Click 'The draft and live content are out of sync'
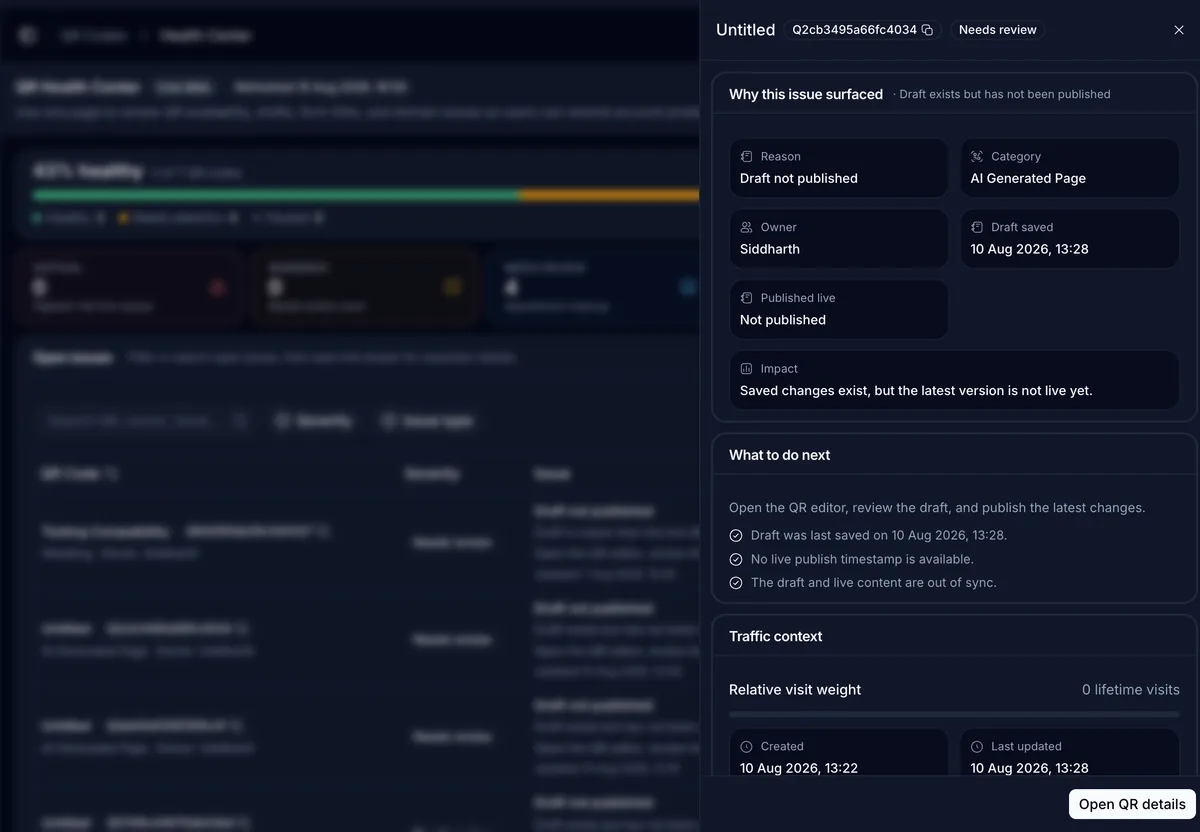This screenshot has height=832, width=1200. click(874, 583)
